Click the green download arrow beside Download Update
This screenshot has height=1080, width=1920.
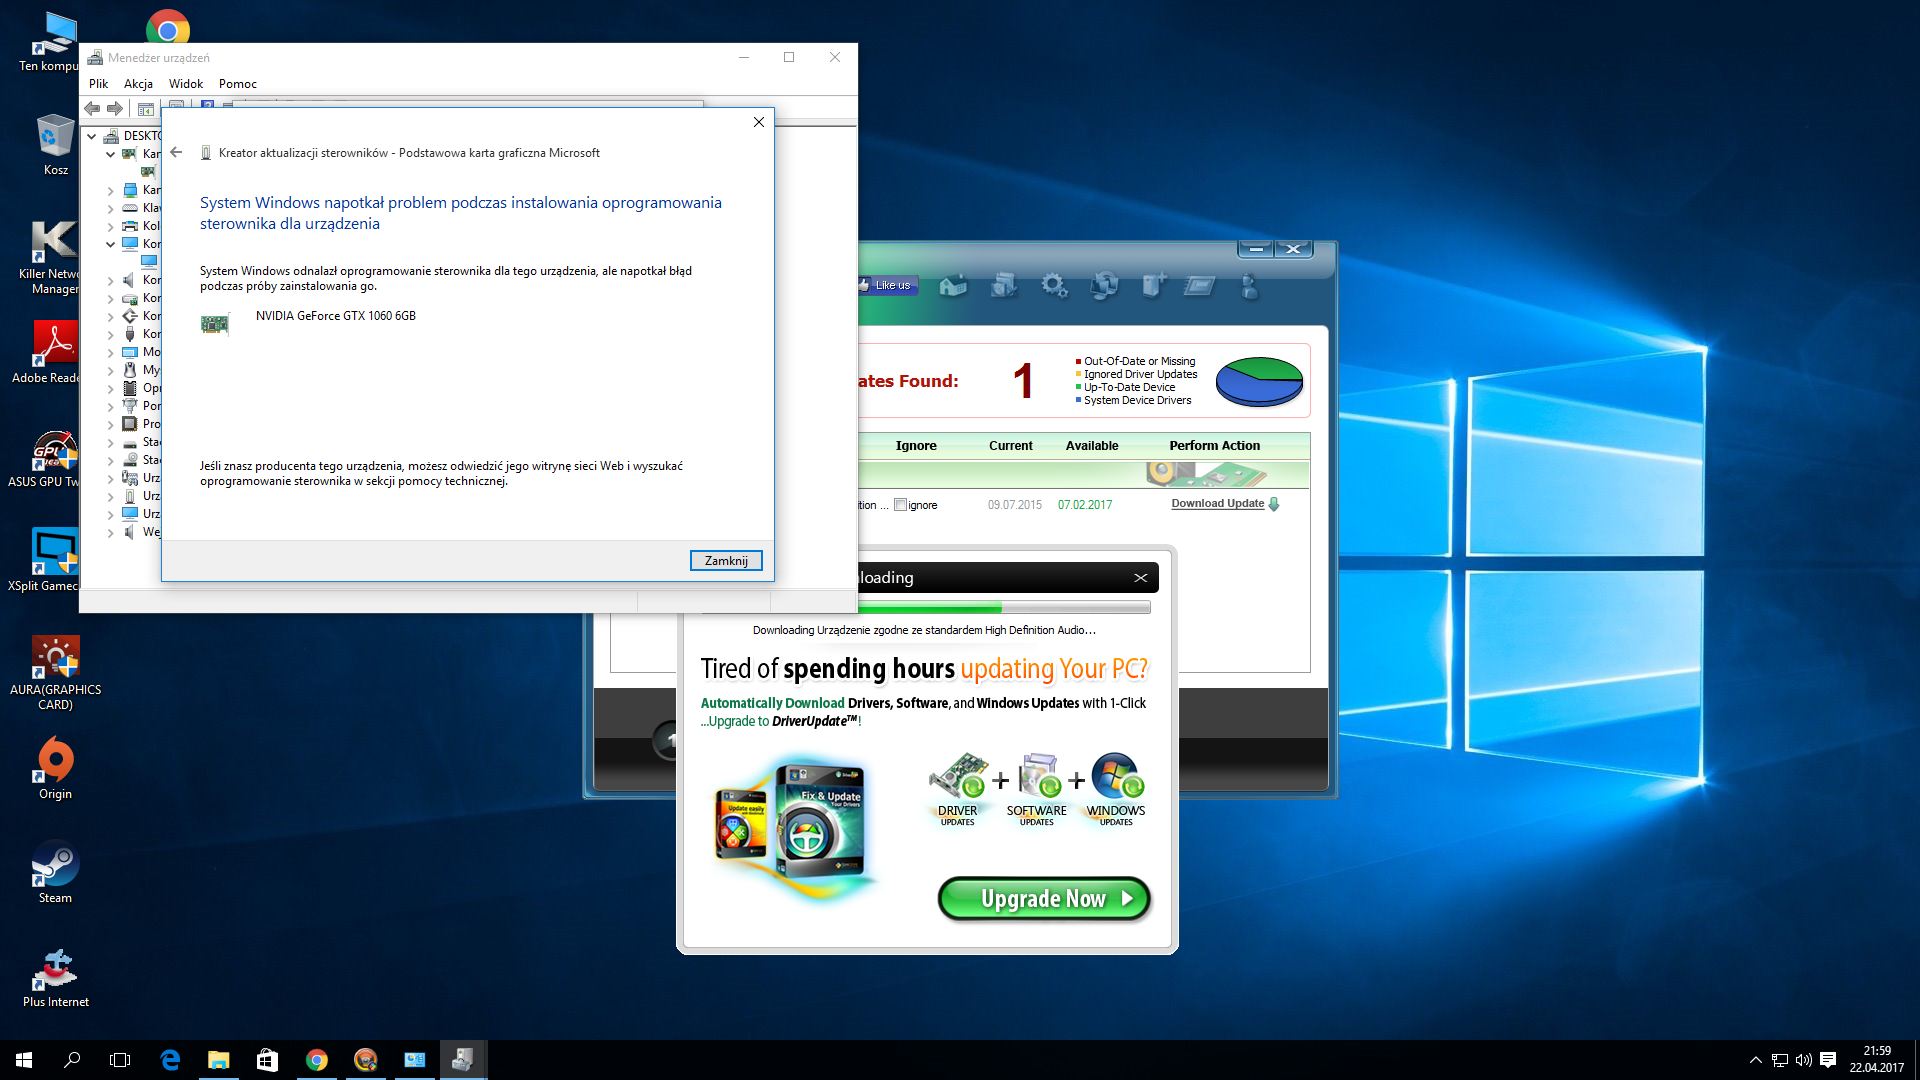(x=1274, y=504)
